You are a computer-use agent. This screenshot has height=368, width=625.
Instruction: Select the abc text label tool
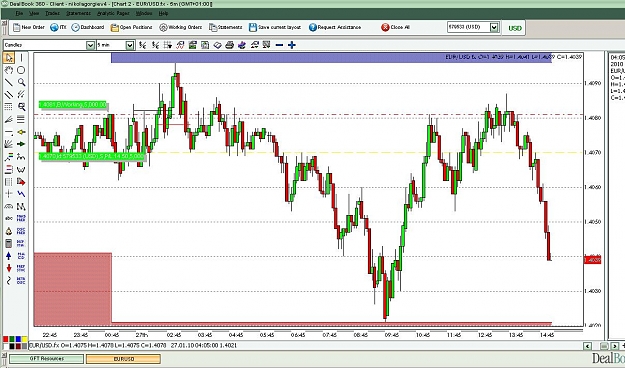(9, 218)
